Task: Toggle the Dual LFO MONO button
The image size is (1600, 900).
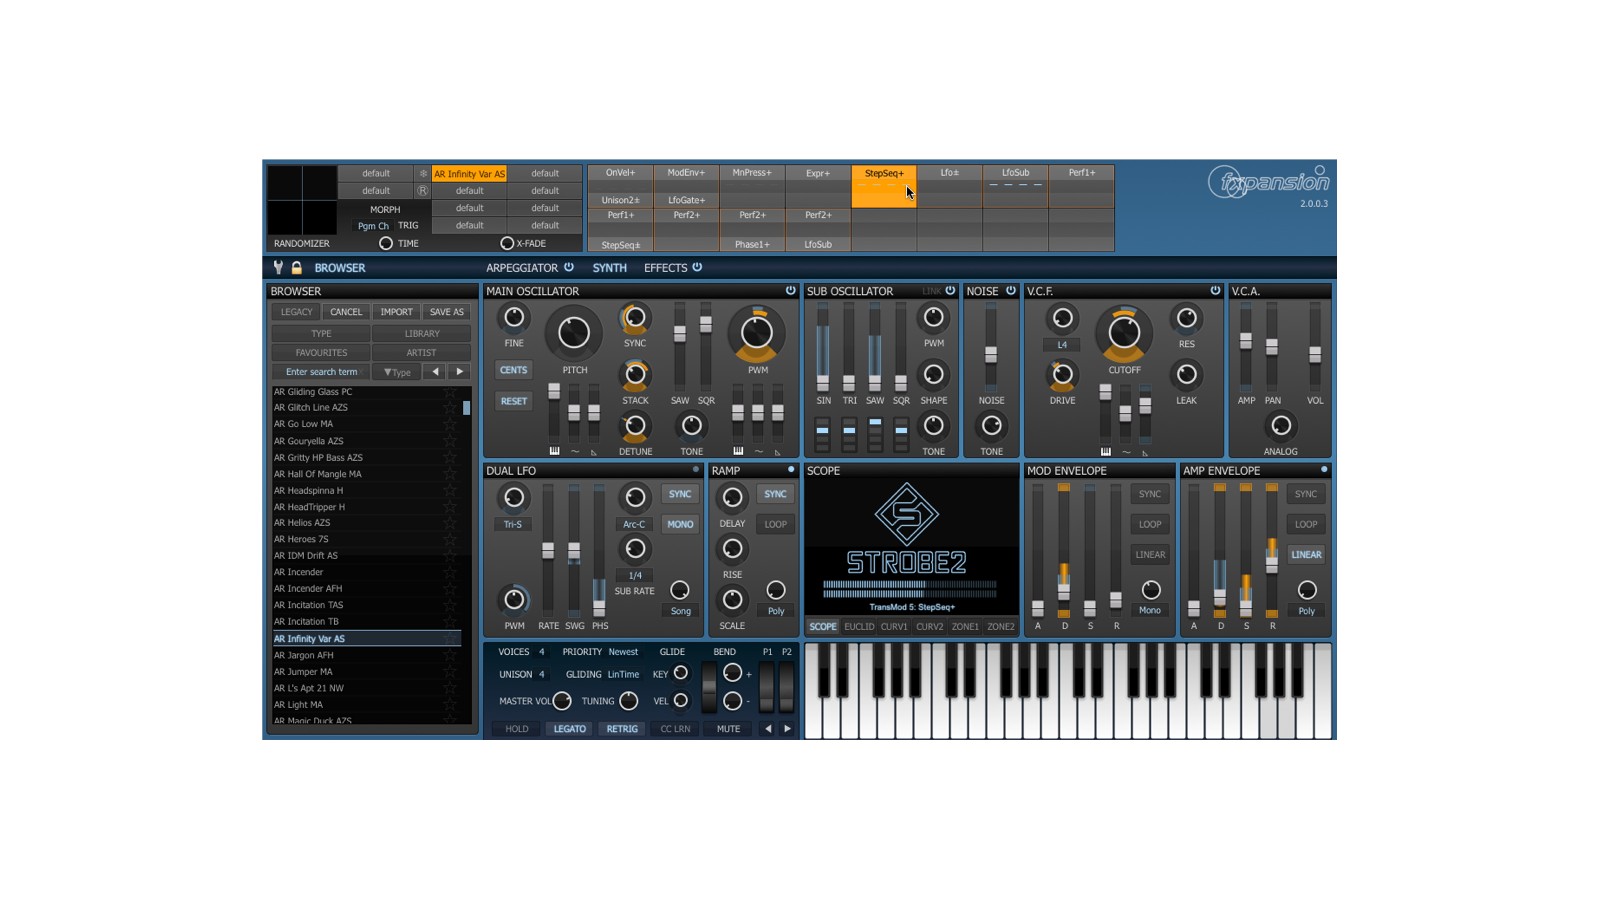Action: (680, 524)
